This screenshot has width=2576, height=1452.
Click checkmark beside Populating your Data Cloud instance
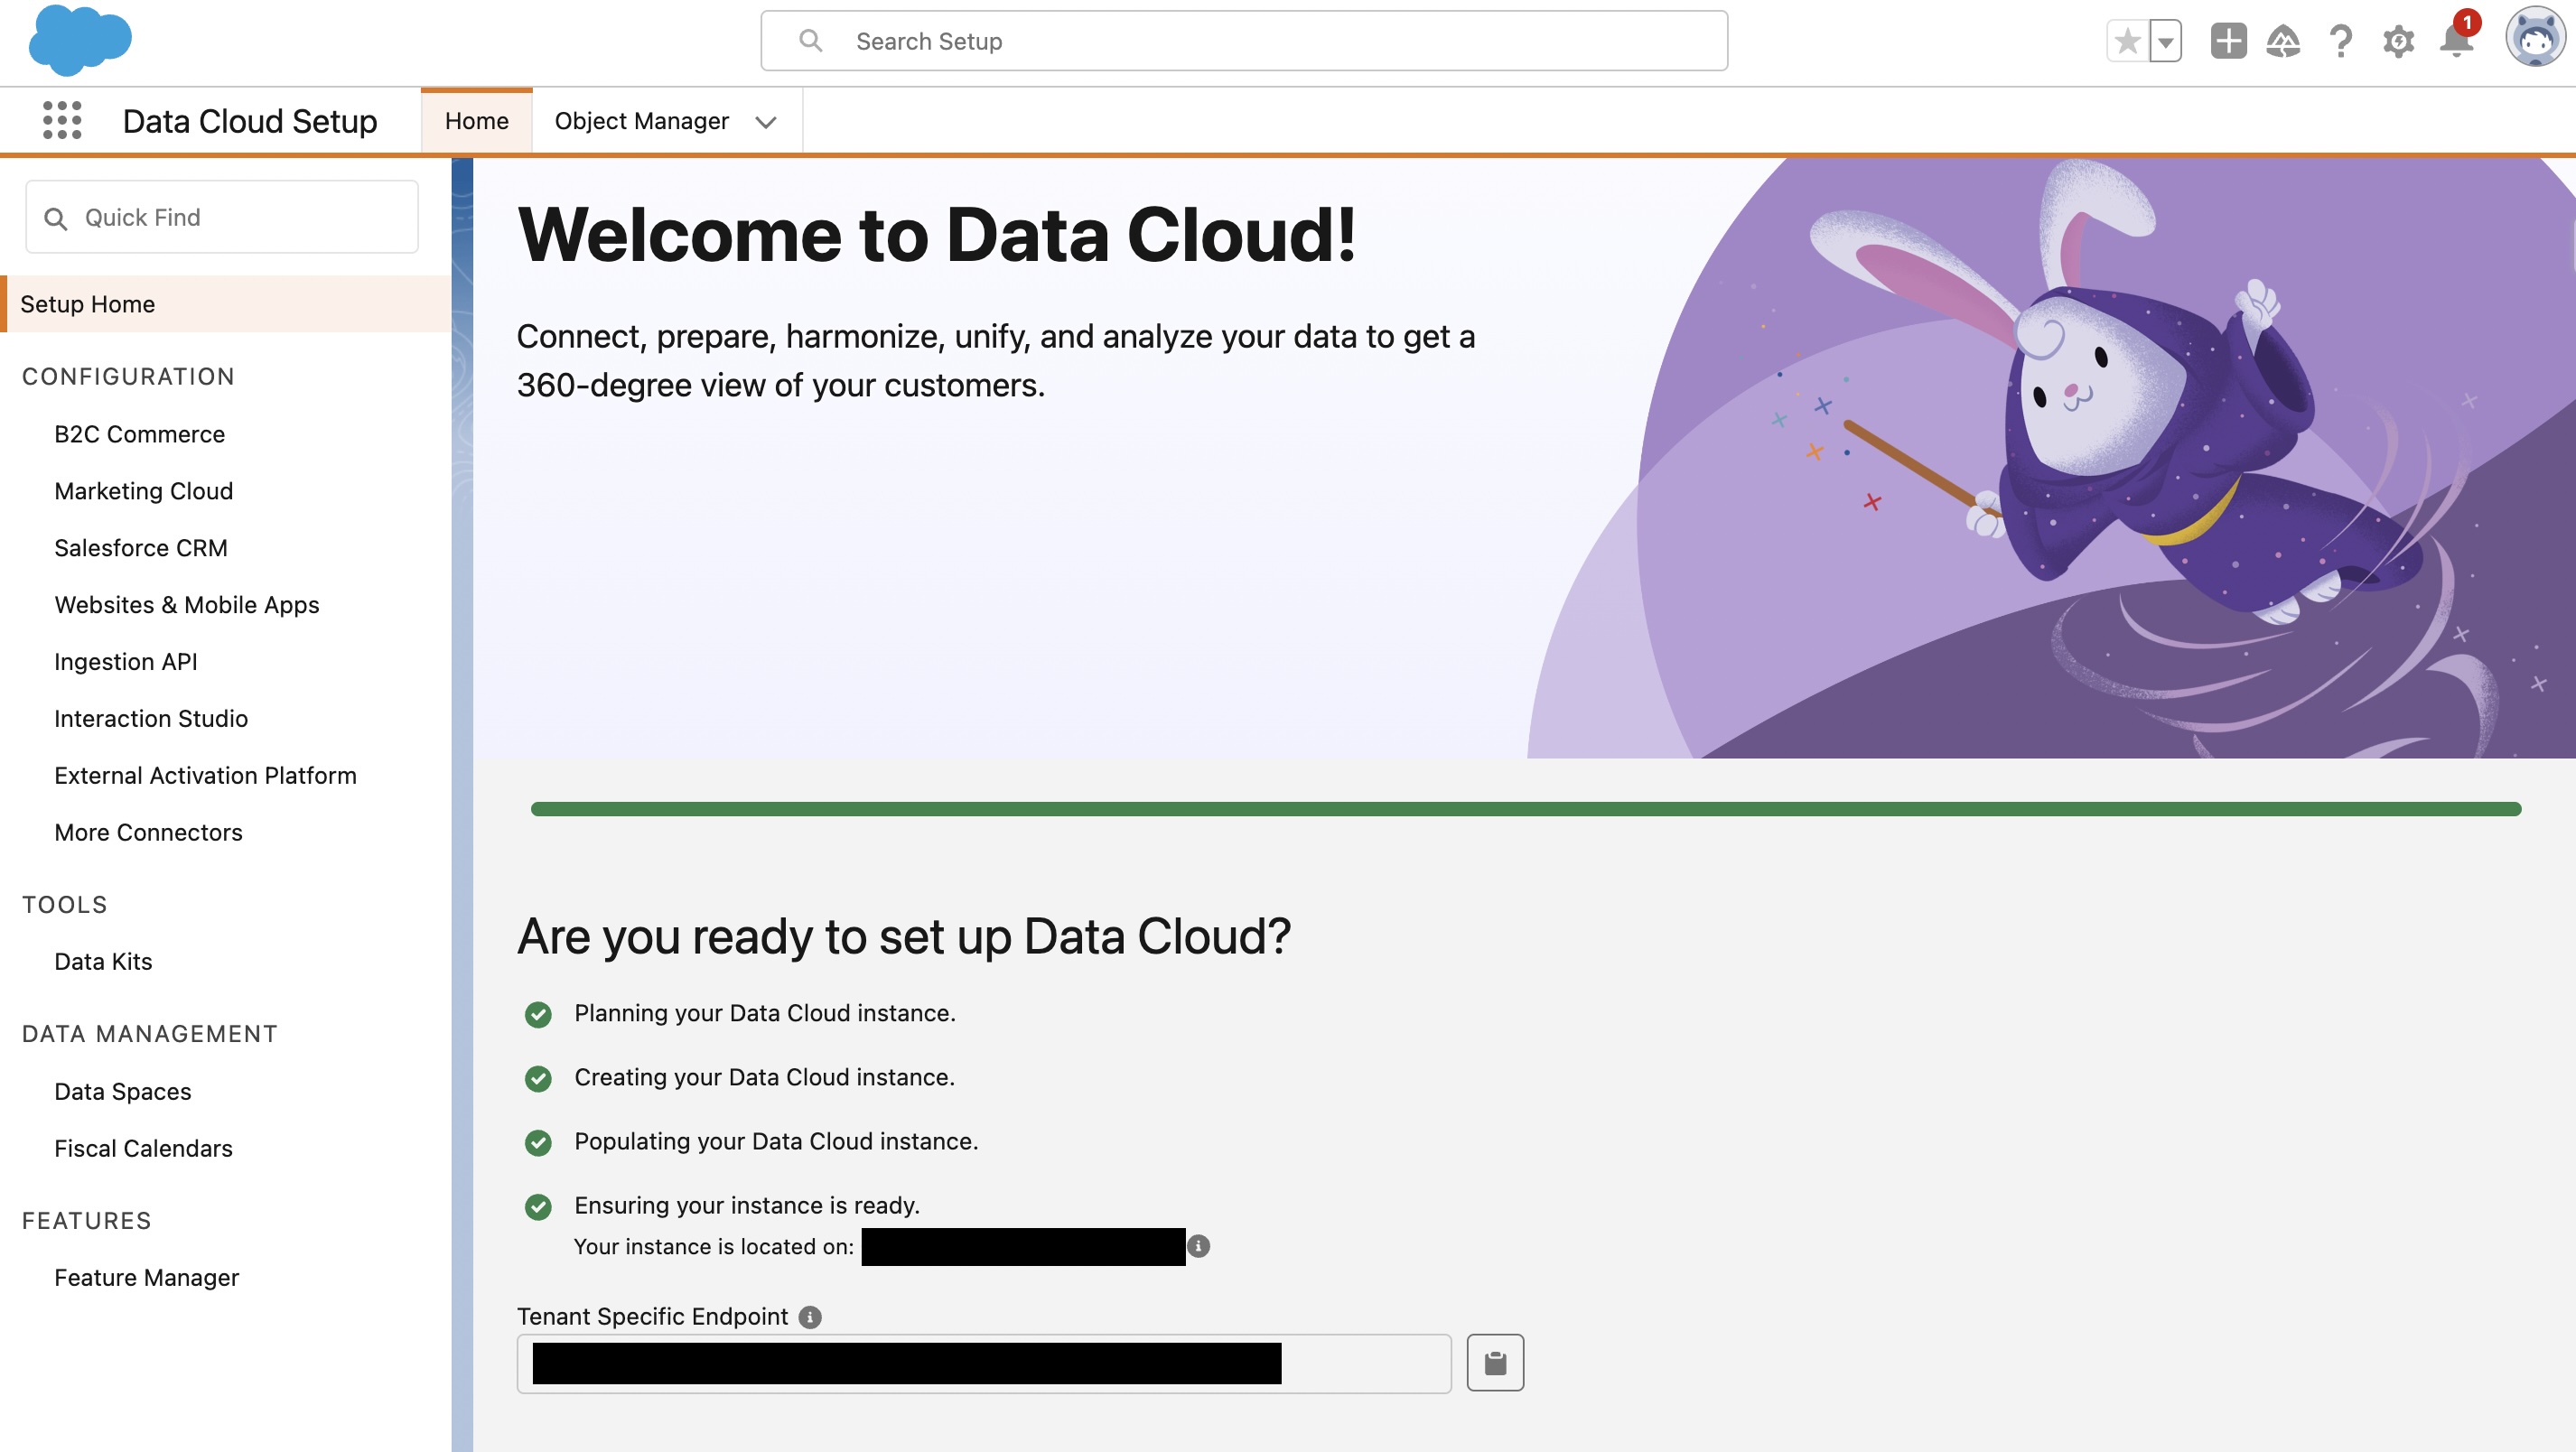click(538, 1143)
